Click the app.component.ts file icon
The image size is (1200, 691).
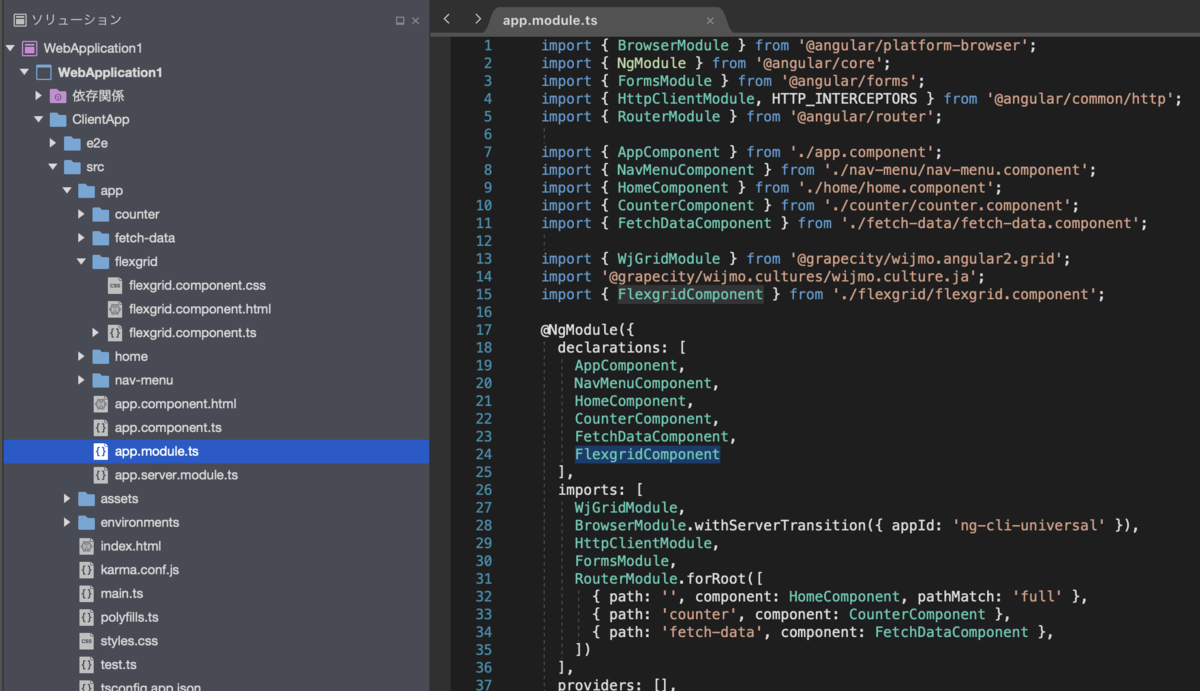click(100, 428)
